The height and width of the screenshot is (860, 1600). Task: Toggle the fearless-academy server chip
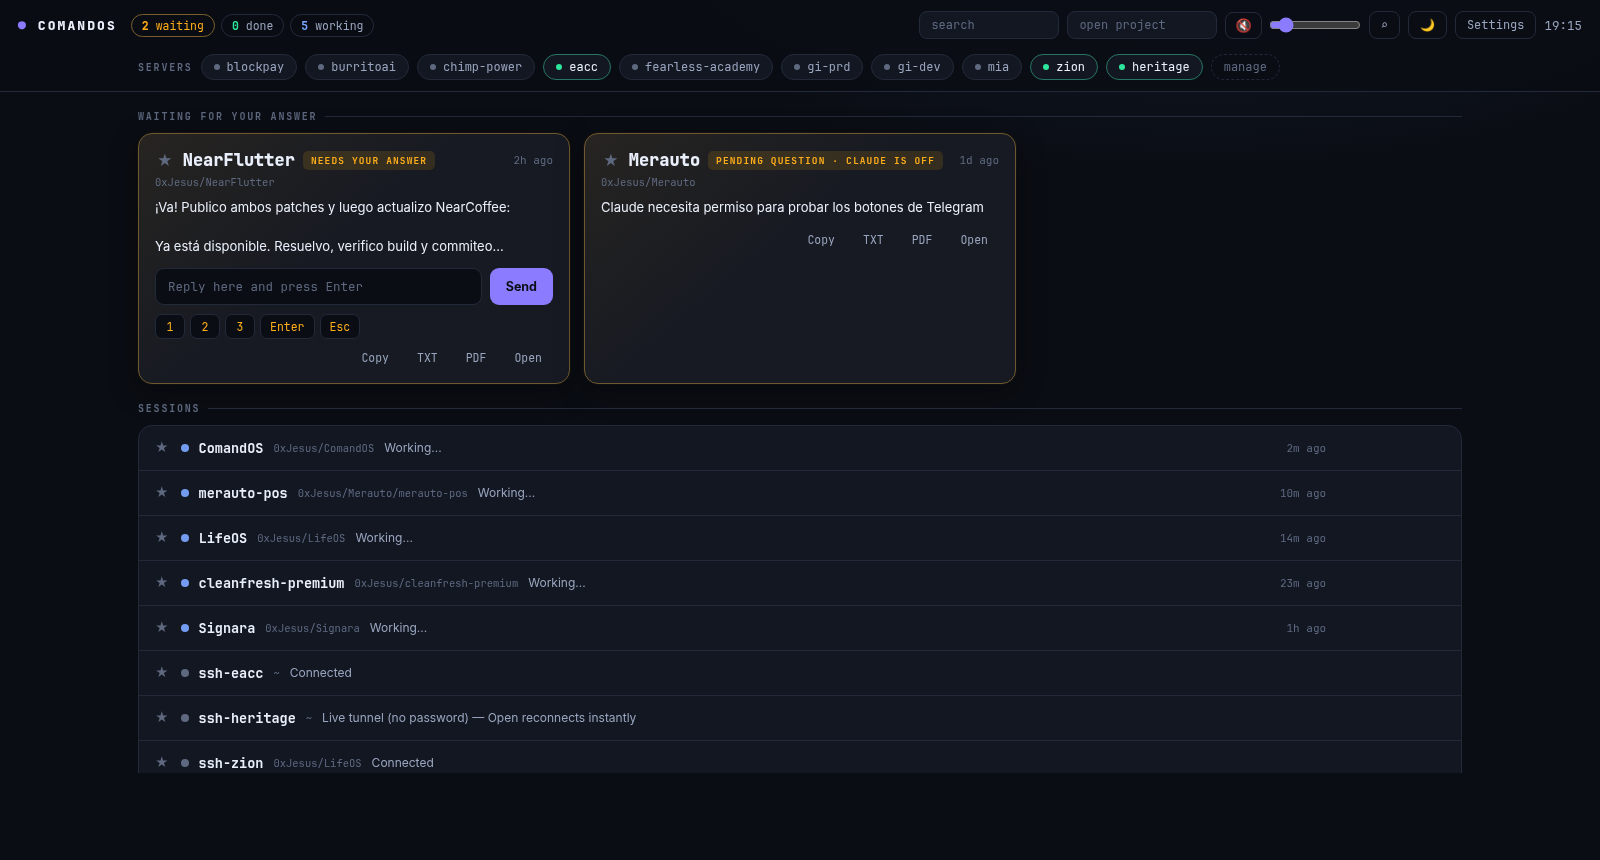(x=696, y=67)
